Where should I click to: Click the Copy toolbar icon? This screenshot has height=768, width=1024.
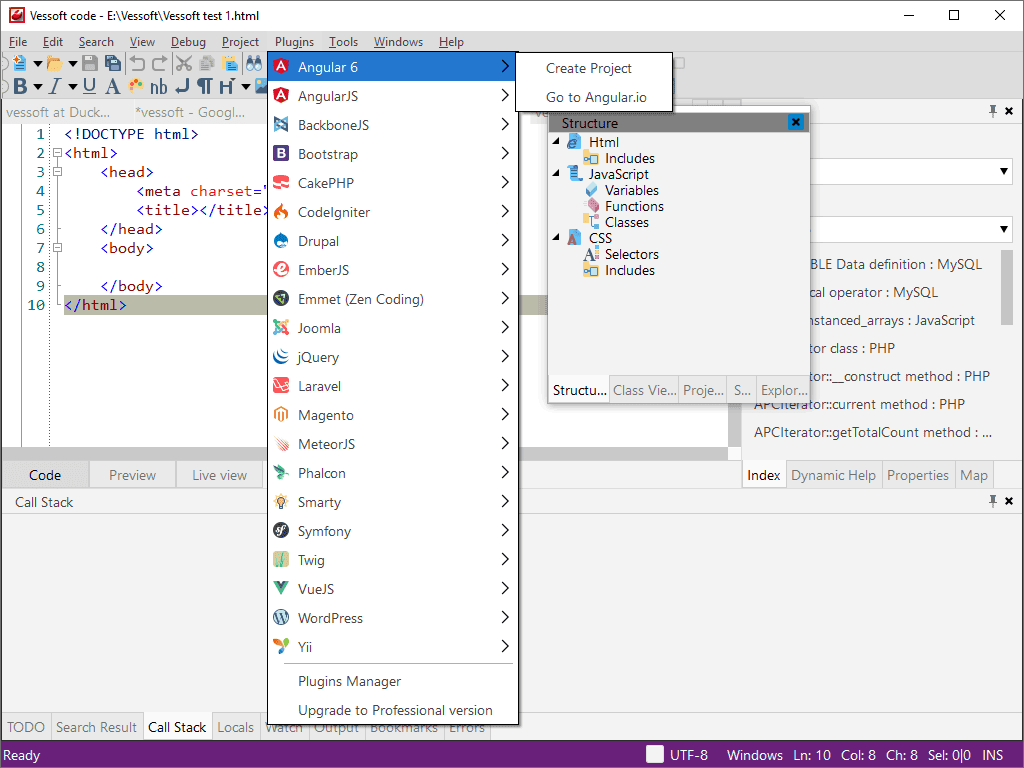207,63
